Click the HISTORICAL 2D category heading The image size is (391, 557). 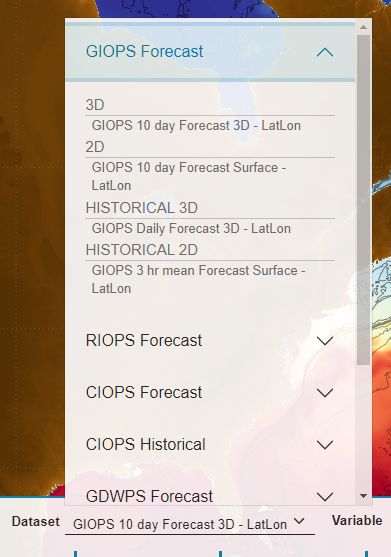pos(141,250)
